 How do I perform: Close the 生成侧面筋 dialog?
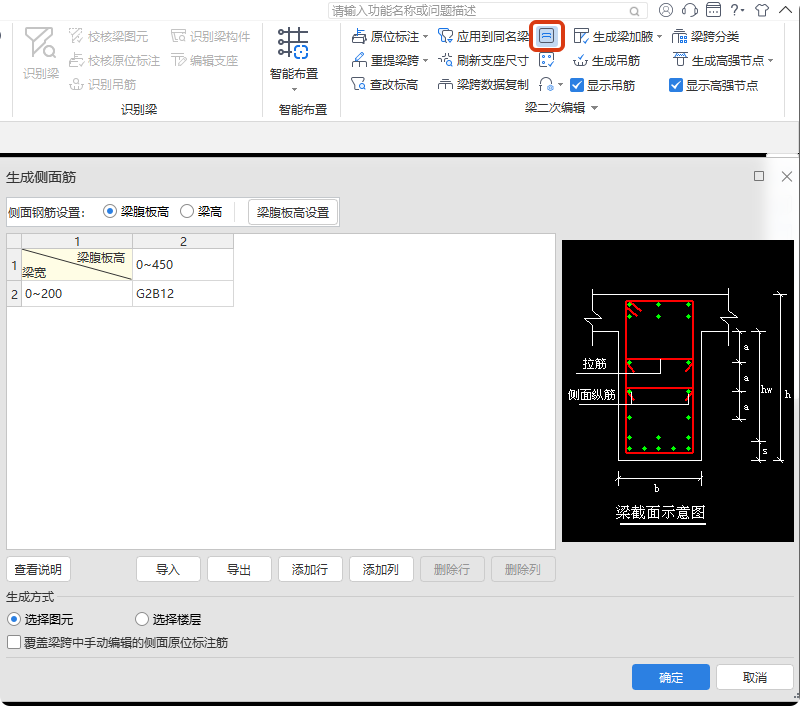pyautogui.click(x=787, y=176)
